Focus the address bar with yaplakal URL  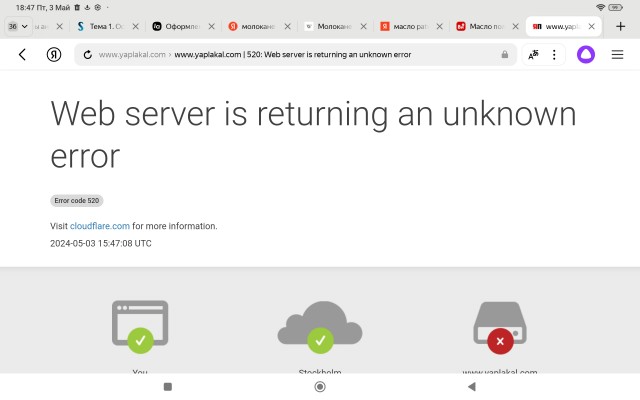[x=294, y=54]
